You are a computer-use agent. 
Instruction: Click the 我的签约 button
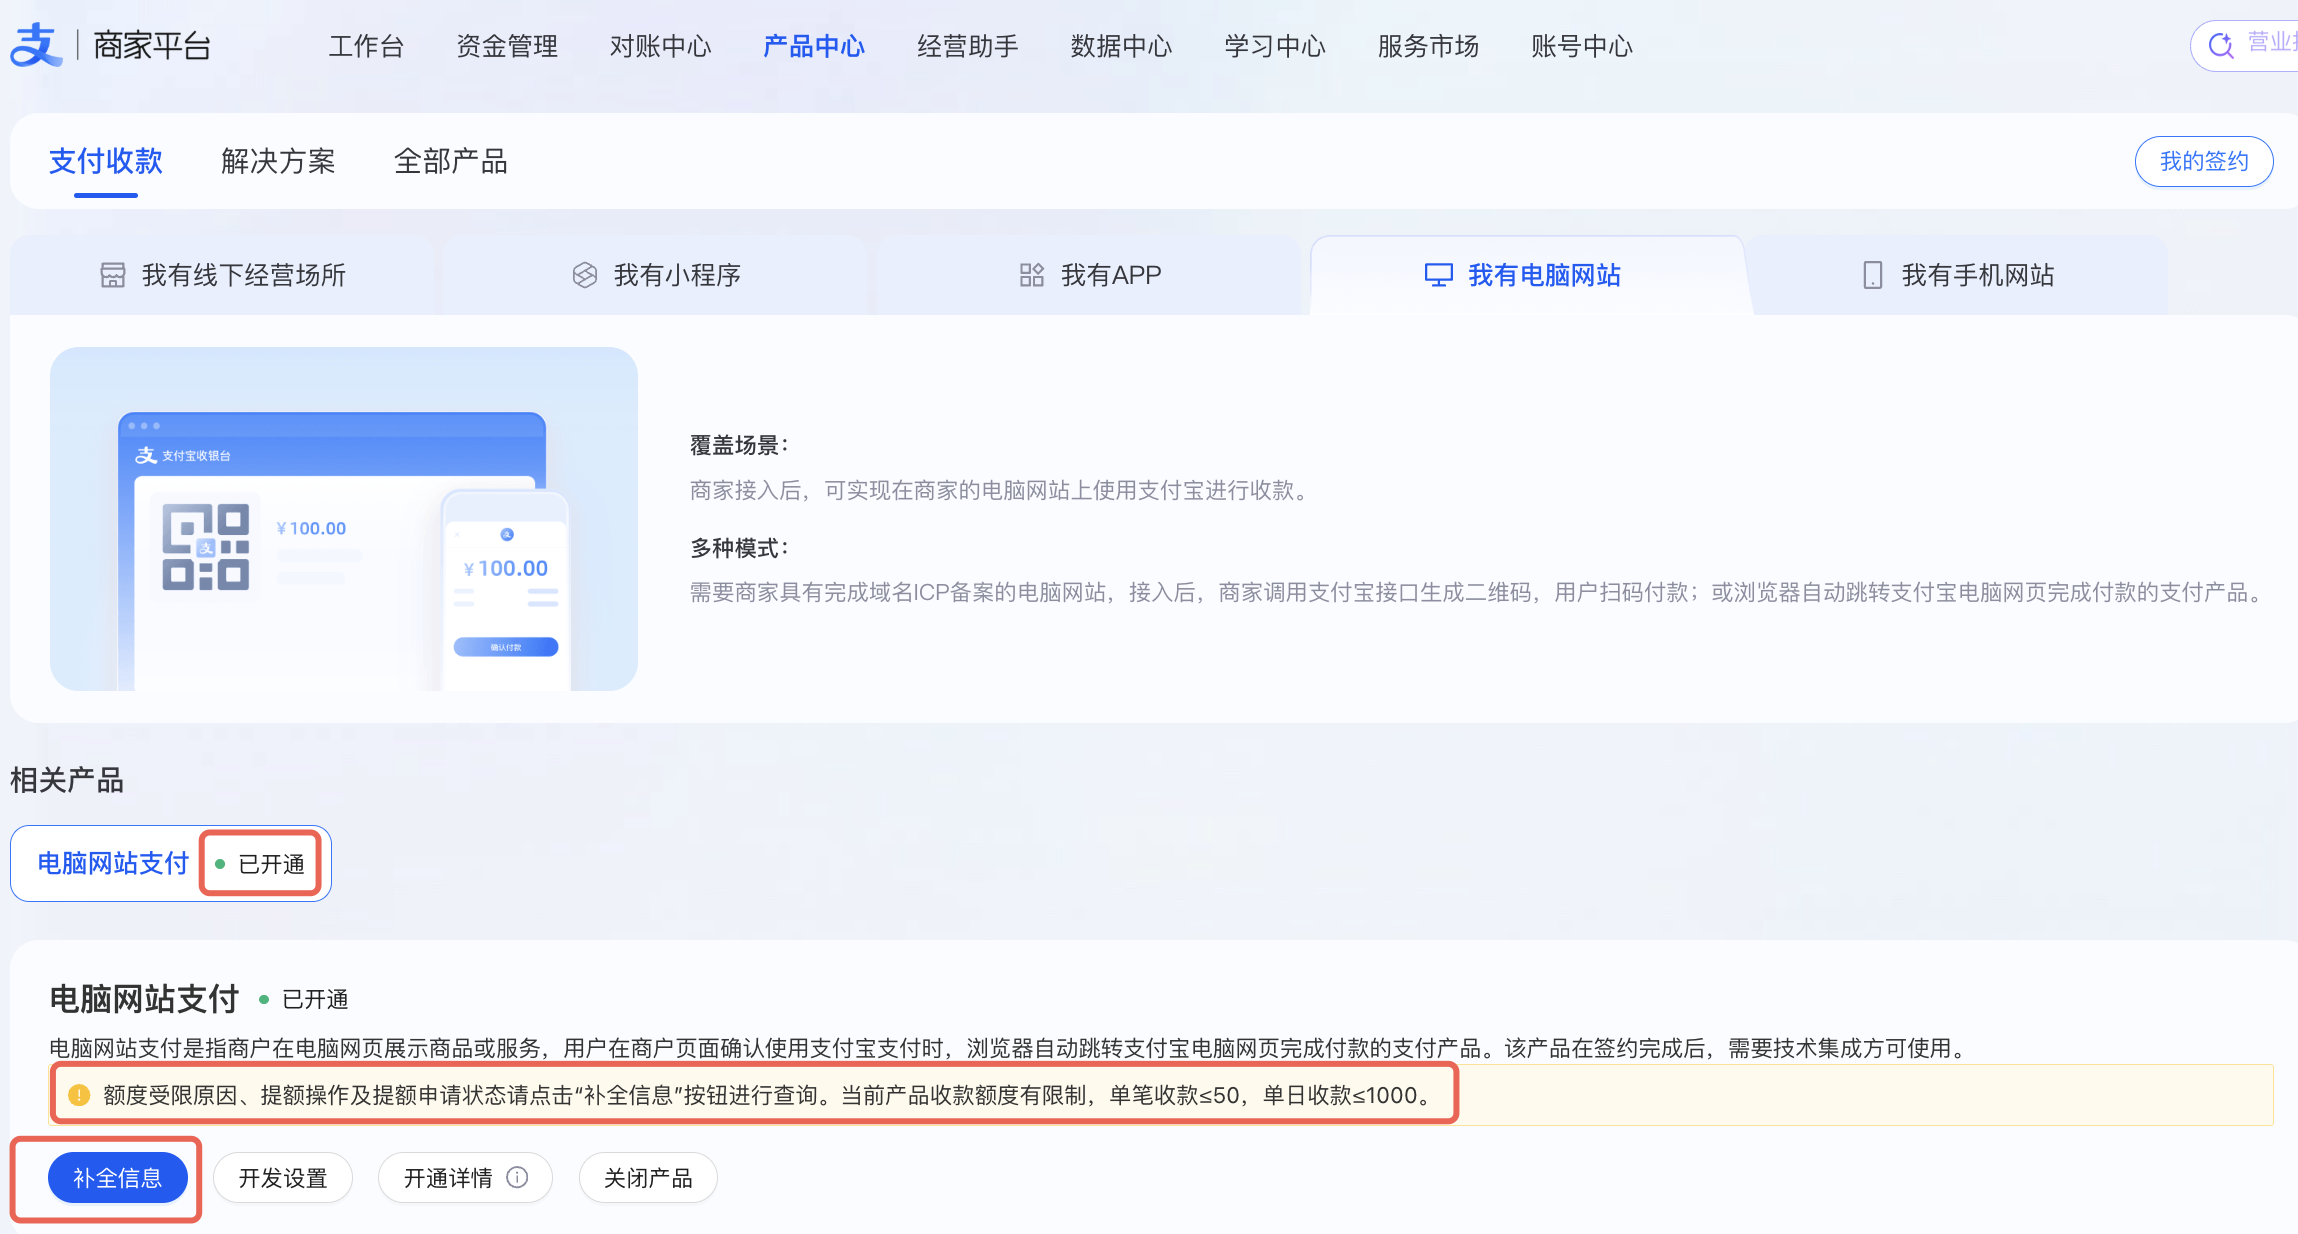[2204, 161]
